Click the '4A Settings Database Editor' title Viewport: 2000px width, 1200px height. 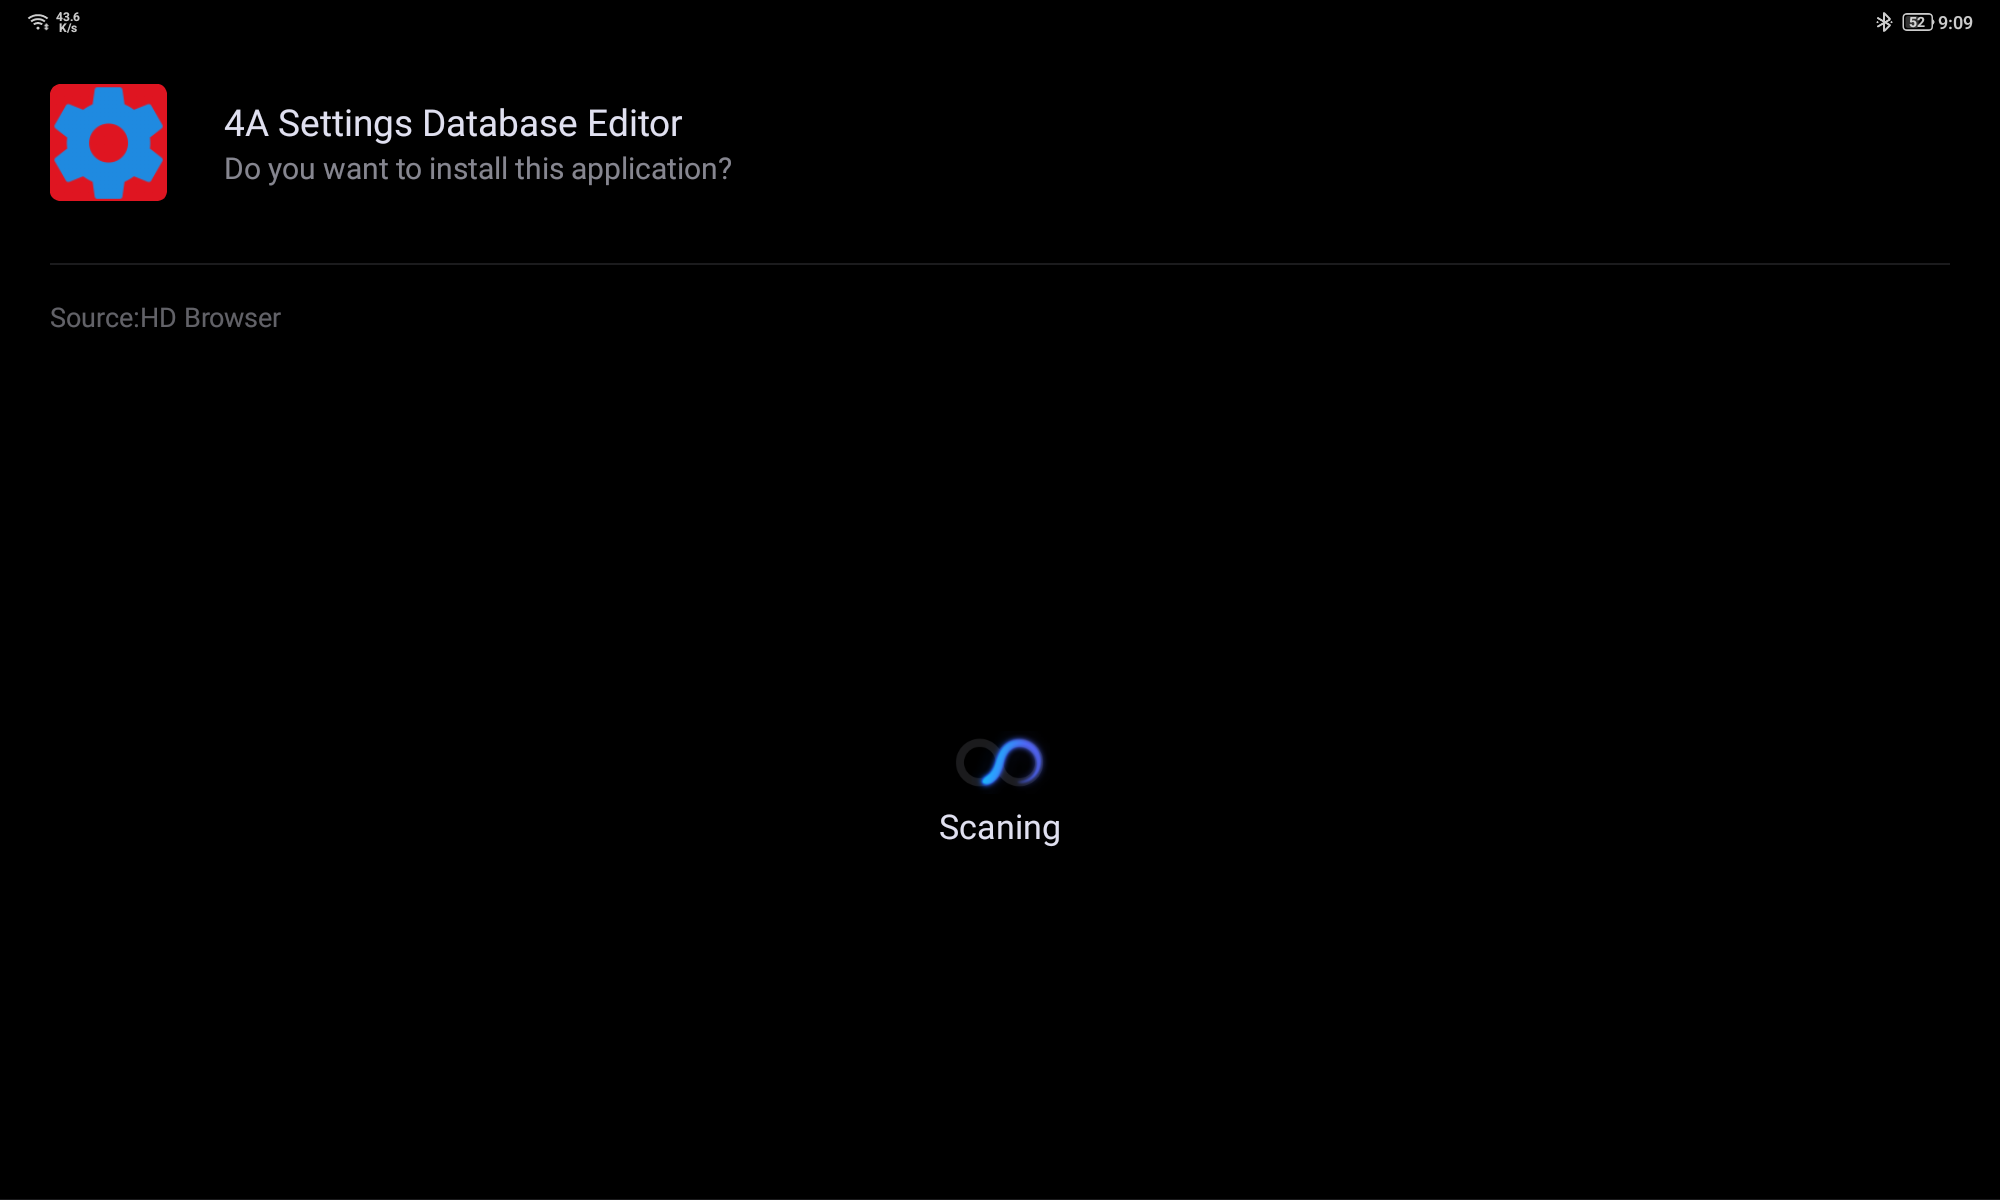[x=452, y=123]
